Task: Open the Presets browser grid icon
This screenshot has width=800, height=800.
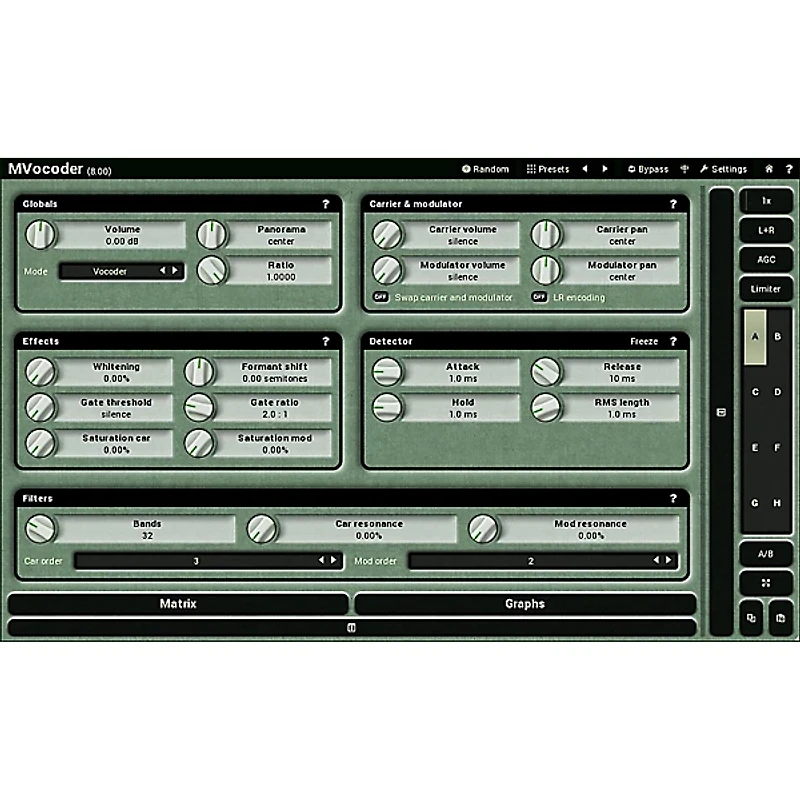Action: [531, 168]
